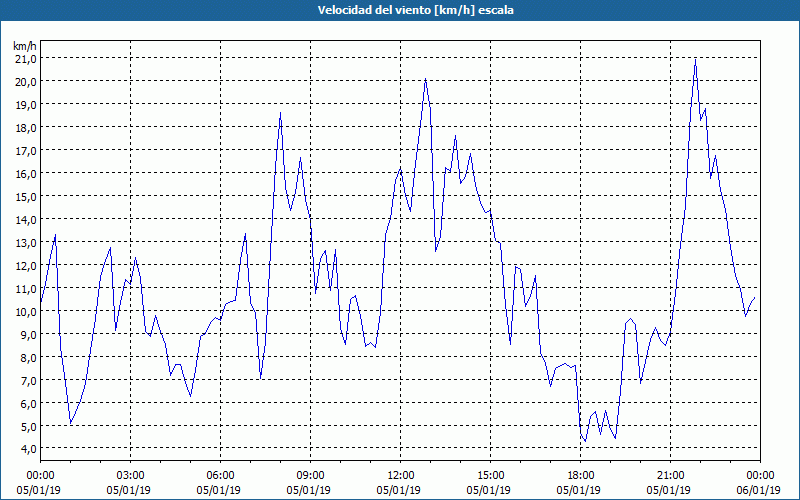Click the 21,0 y-axis value
The width and height of the screenshot is (800, 500).
point(26,59)
